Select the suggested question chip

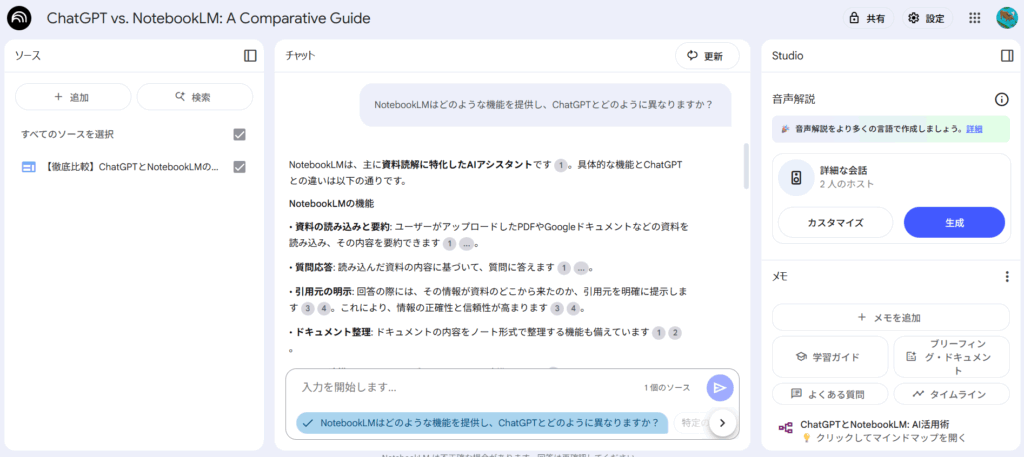point(482,423)
